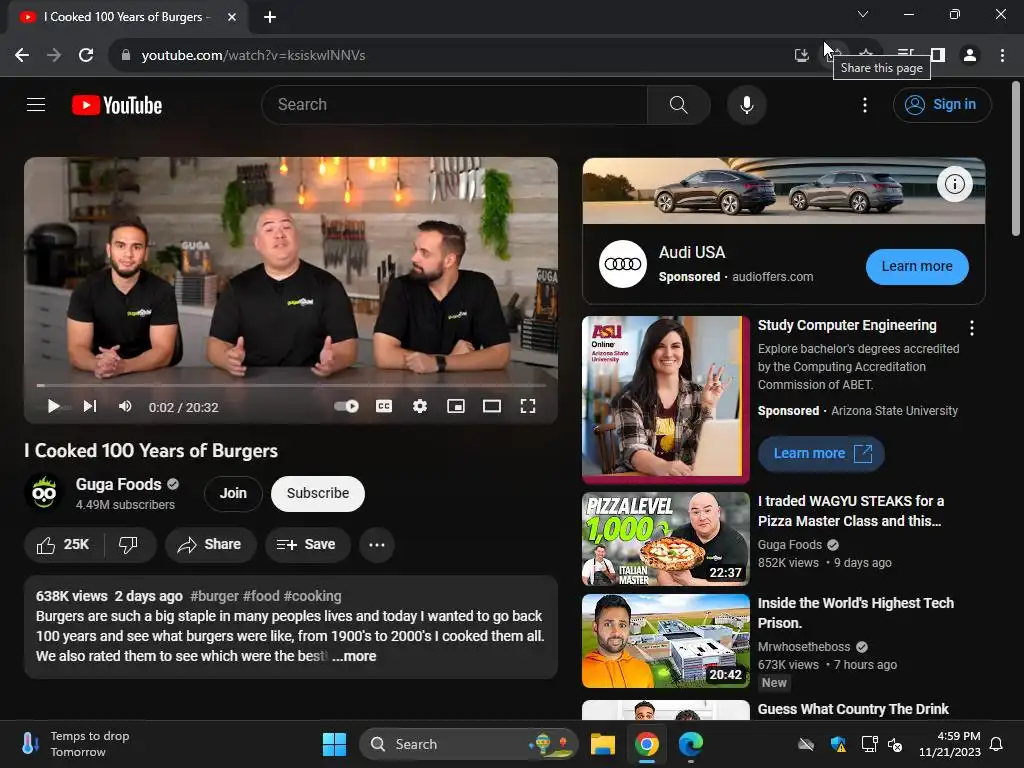Open more actions ellipsis under video
Image resolution: width=1024 pixels, height=768 pixels.
[x=377, y=545]
